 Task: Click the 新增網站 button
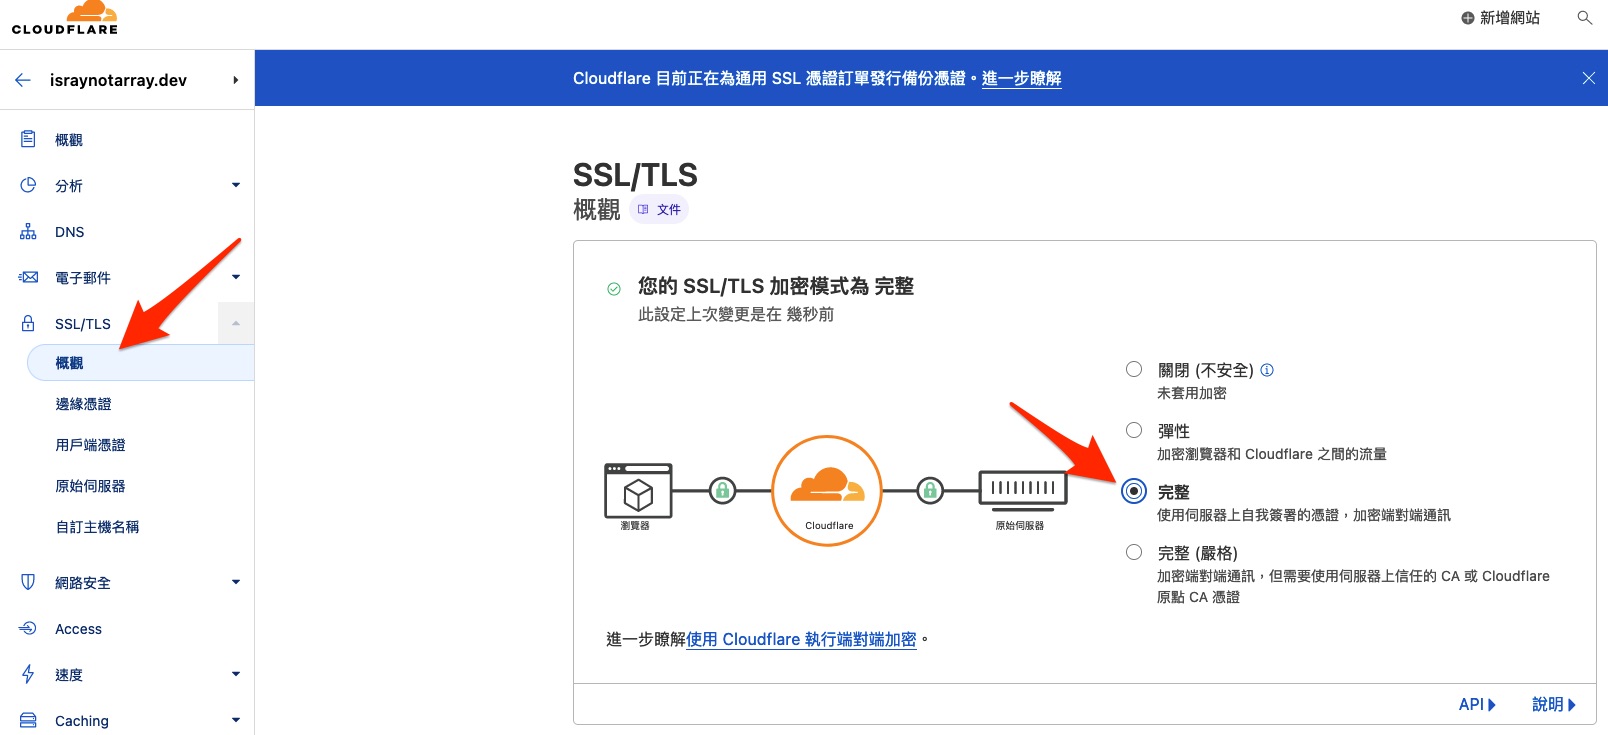tap(1500, 18)
